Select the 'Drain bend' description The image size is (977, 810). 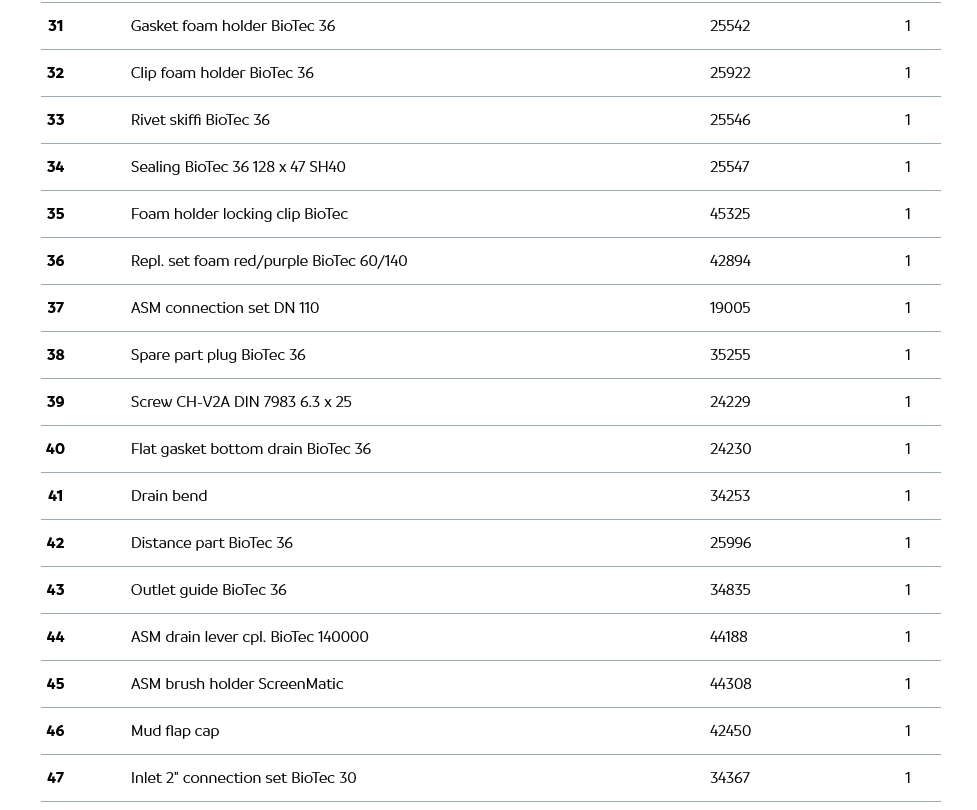tap(169, 496)
